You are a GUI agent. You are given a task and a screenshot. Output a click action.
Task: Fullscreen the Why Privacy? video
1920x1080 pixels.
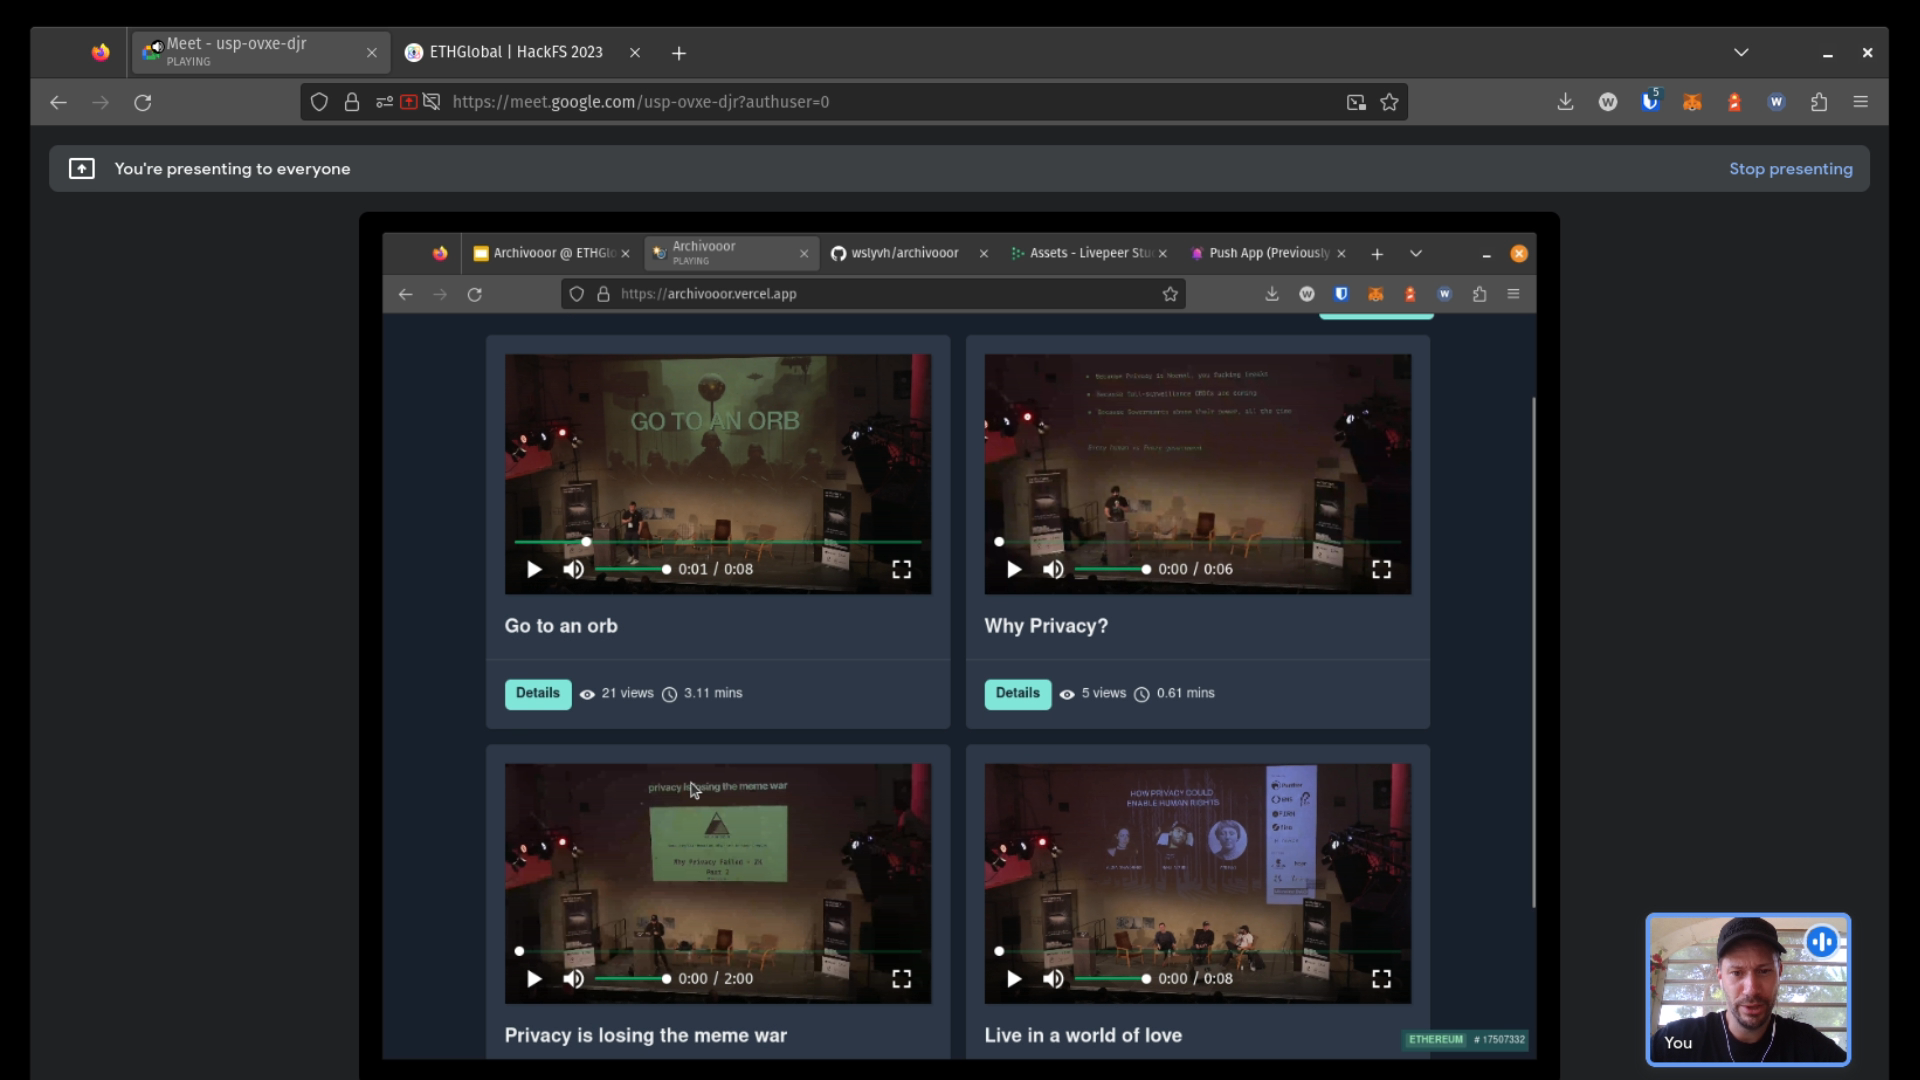1381,569
